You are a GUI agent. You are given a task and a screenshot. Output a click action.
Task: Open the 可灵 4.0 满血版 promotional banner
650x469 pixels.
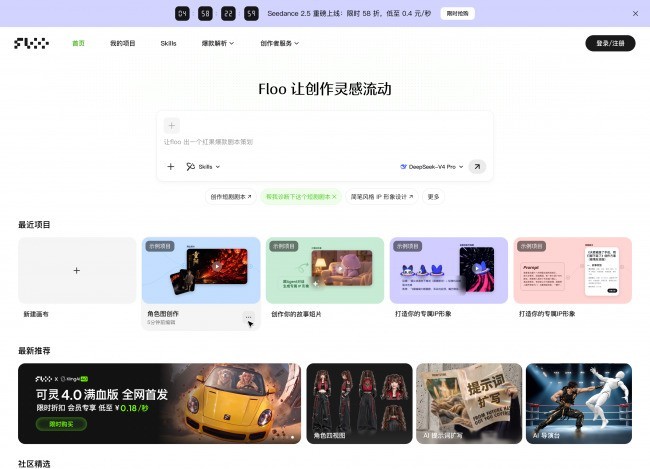point(159,403)
